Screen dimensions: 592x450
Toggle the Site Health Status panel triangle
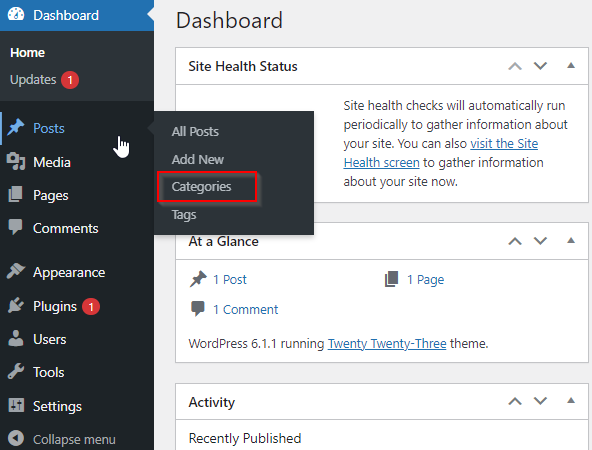pos(571,66)
